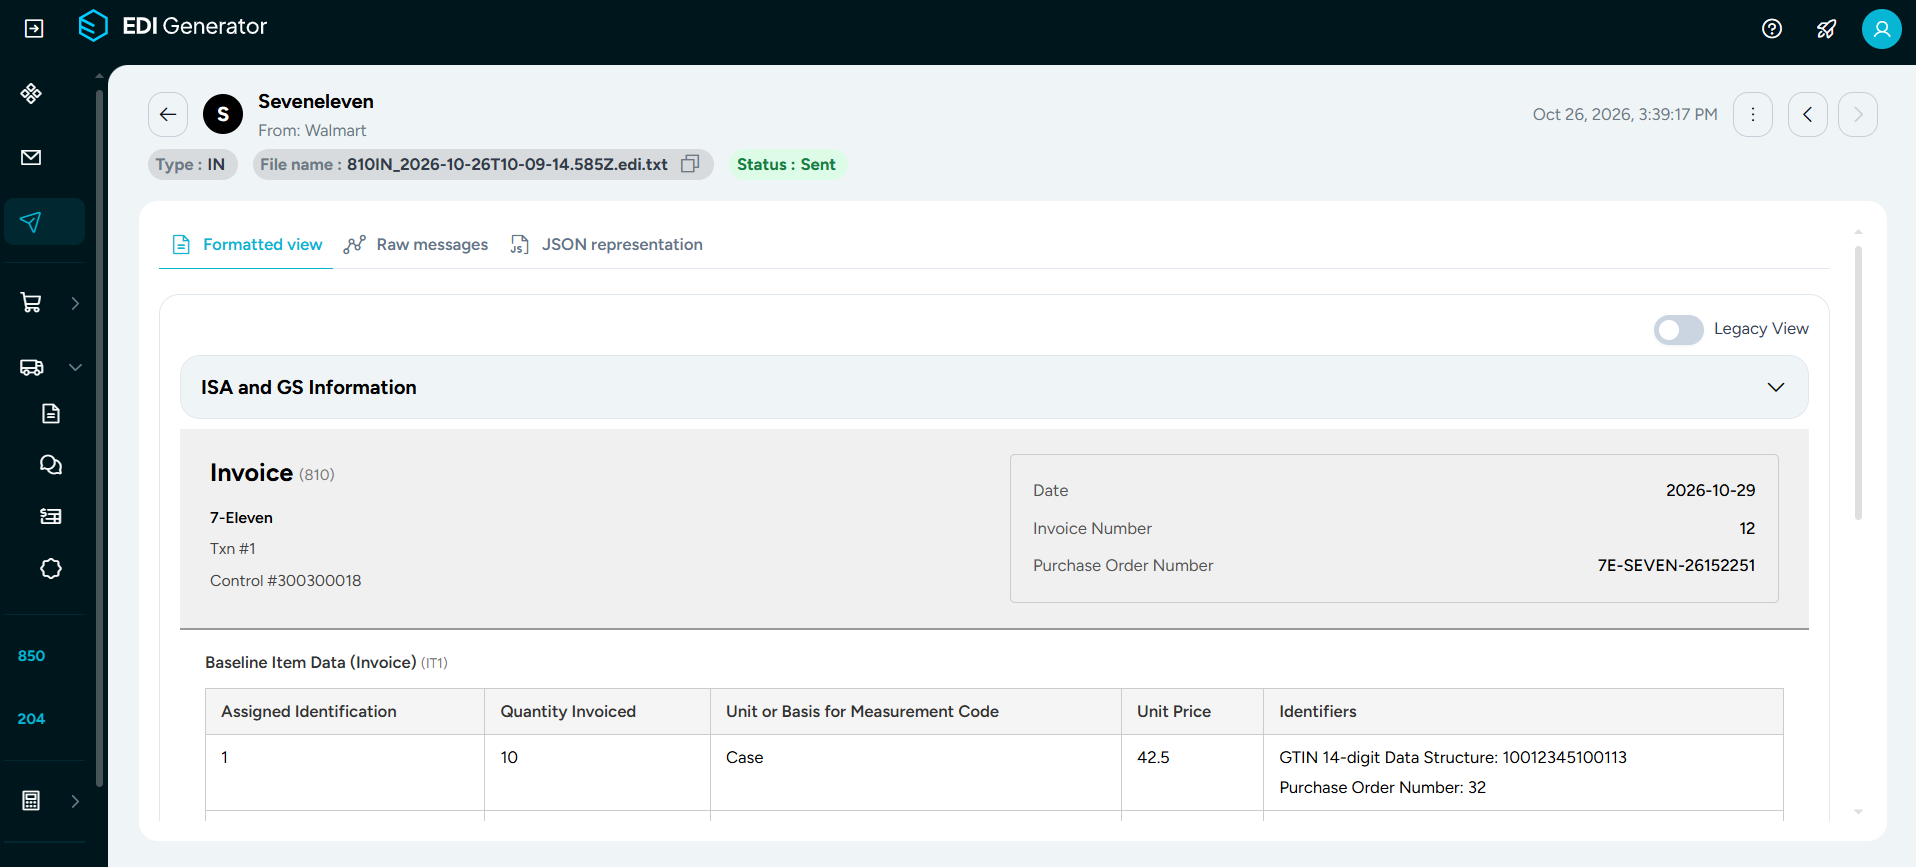The image size is (1916, 867).
Task: Open the user profile avatar
Action: click(1881, 29)
